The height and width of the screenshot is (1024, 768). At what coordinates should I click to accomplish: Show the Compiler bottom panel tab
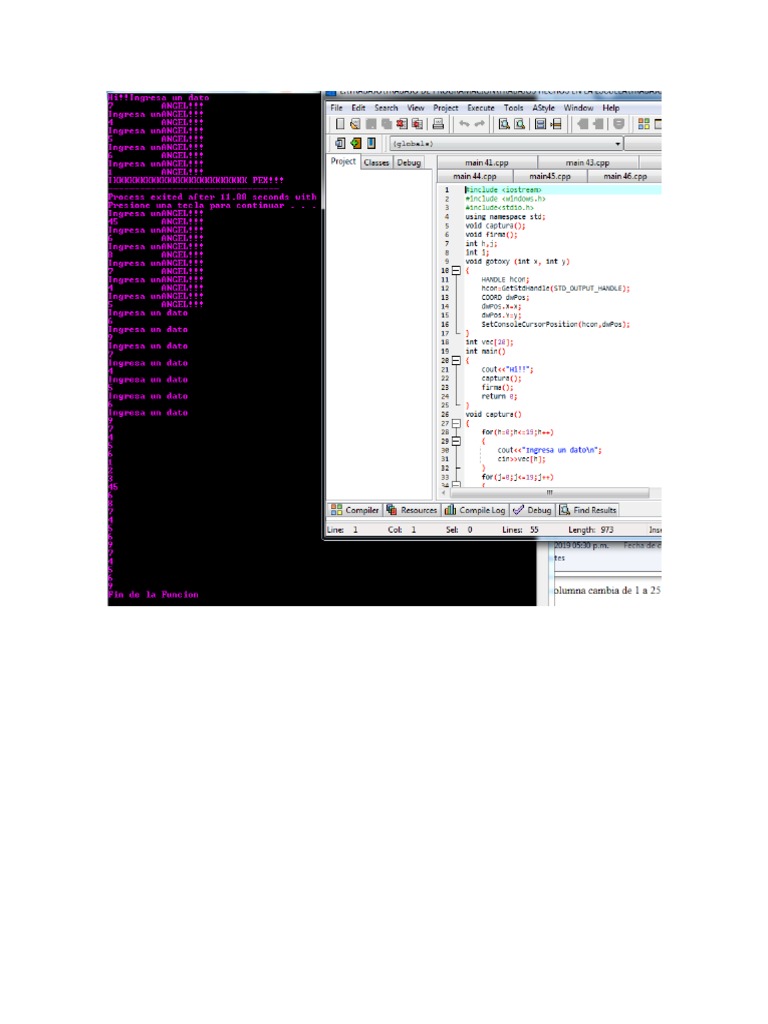[x=355, y=510]
